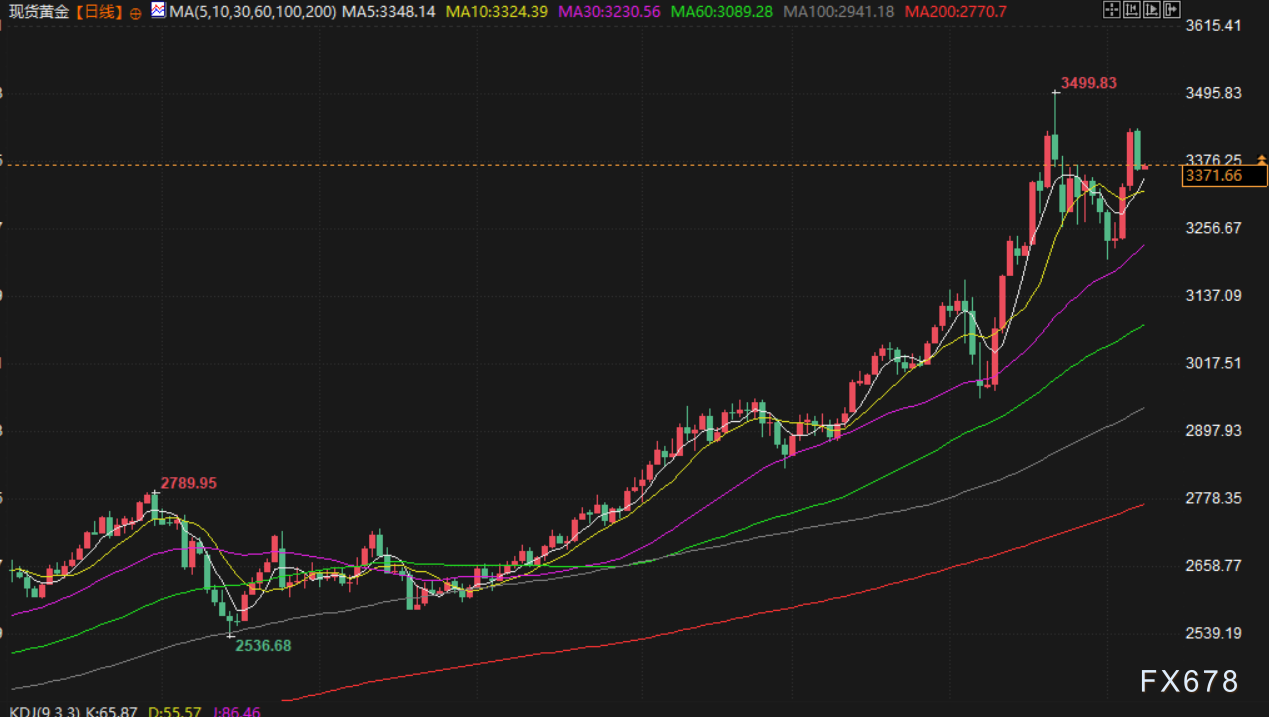Select the yellow MA10:3324.39 legend
The height and width of the screenshot is (717, 1269).
496,12
